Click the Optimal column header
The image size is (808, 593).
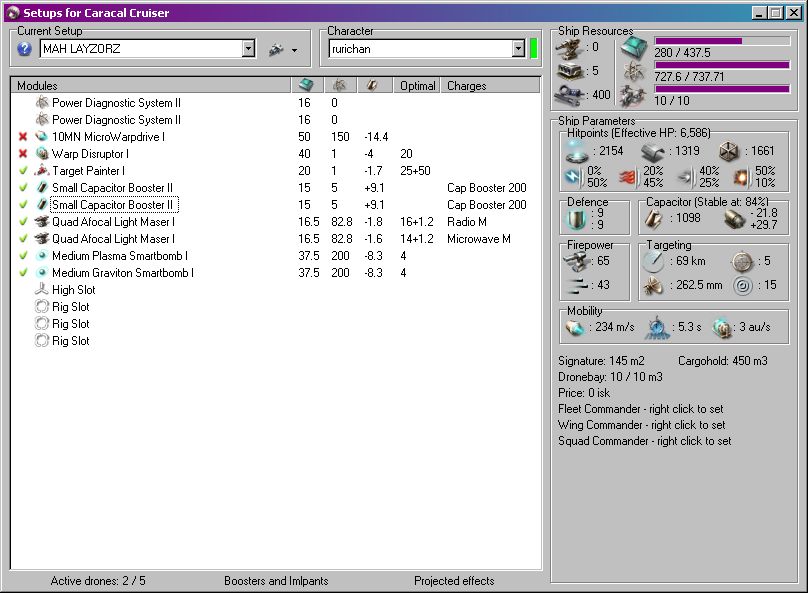[417, 85]
